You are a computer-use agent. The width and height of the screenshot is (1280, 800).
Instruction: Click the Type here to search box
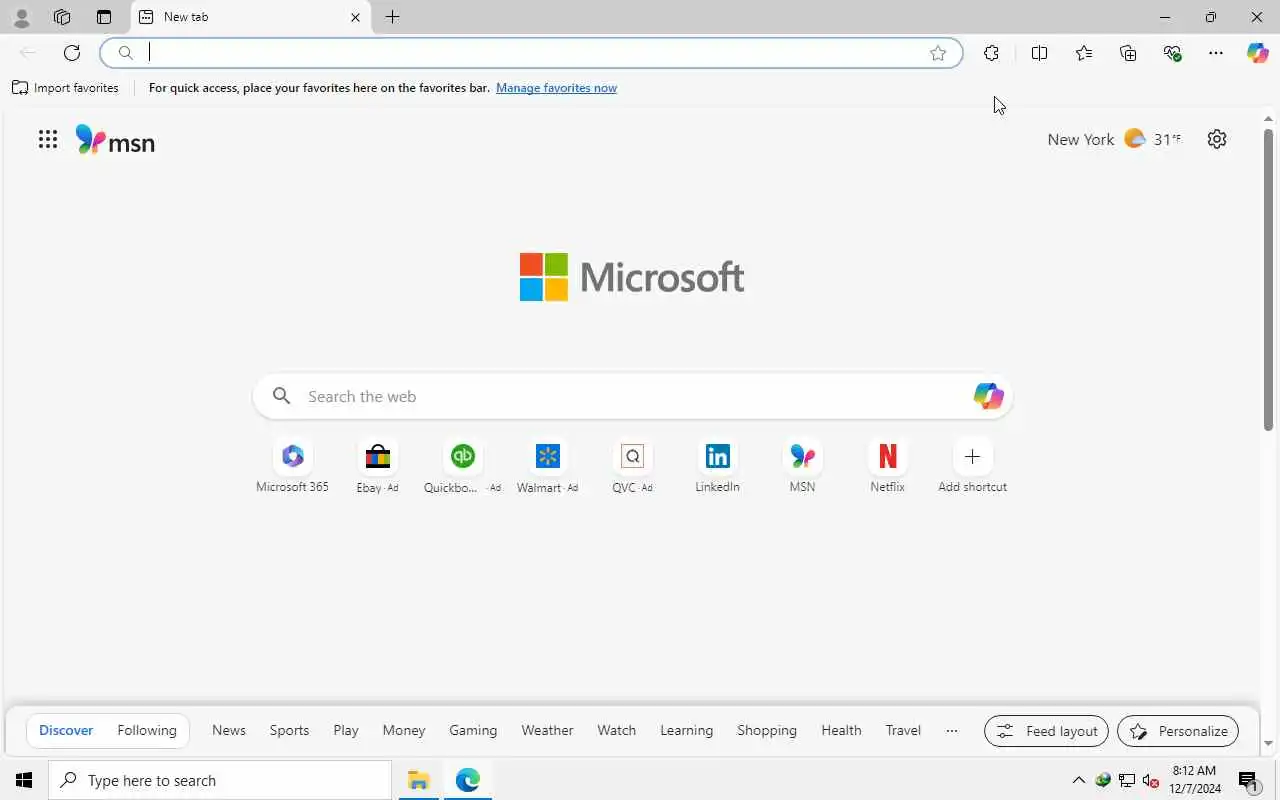(220, 780)
